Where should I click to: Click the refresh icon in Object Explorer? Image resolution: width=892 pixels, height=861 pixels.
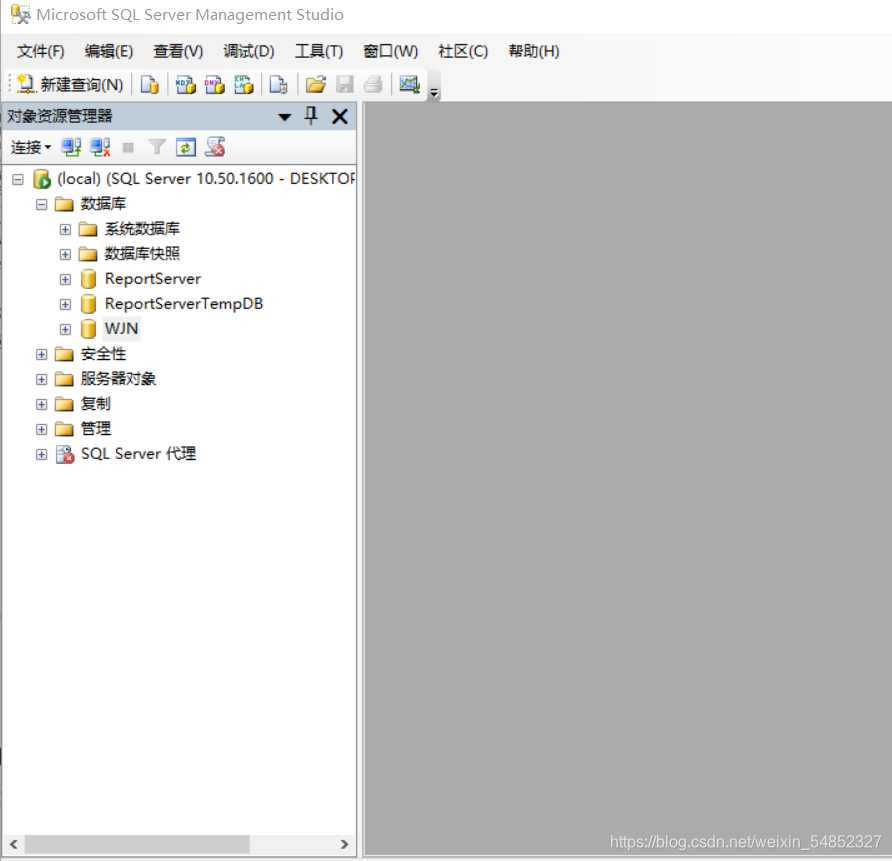click(x=185, y=148)
